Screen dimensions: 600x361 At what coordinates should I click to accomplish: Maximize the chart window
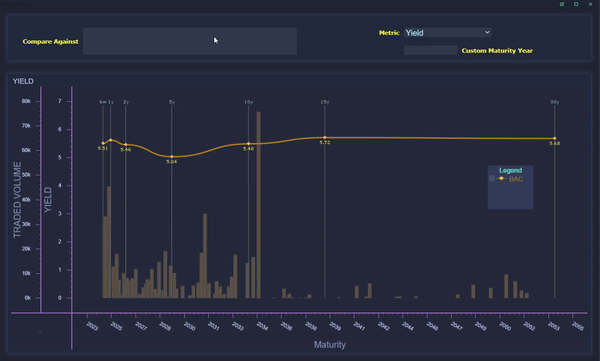tap(576, 4)
